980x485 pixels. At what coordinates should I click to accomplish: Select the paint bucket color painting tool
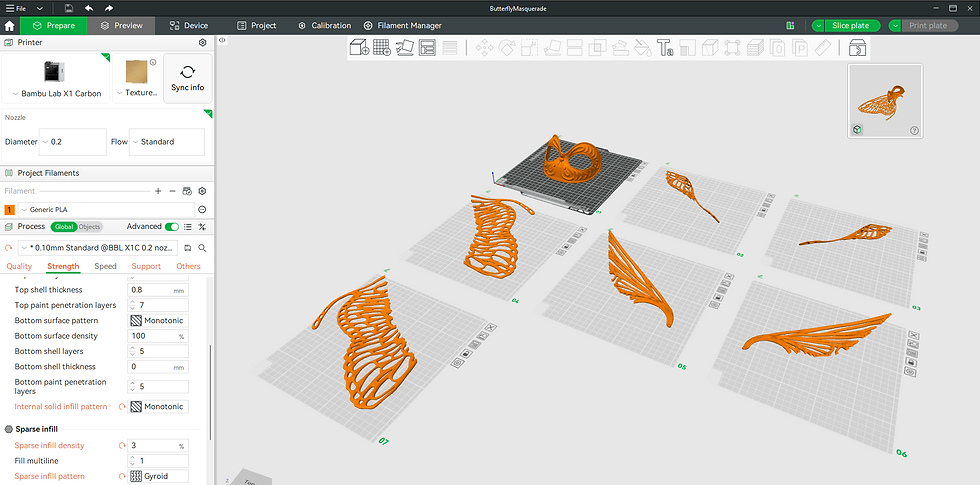click(x=642, y=48)
